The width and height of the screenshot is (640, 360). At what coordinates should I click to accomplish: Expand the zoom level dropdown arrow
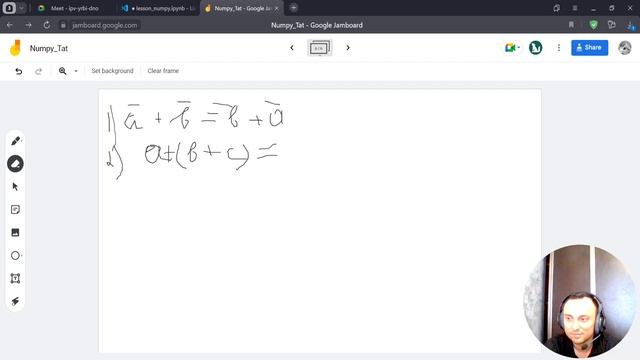pyautogui.click(x=76, y=71)
